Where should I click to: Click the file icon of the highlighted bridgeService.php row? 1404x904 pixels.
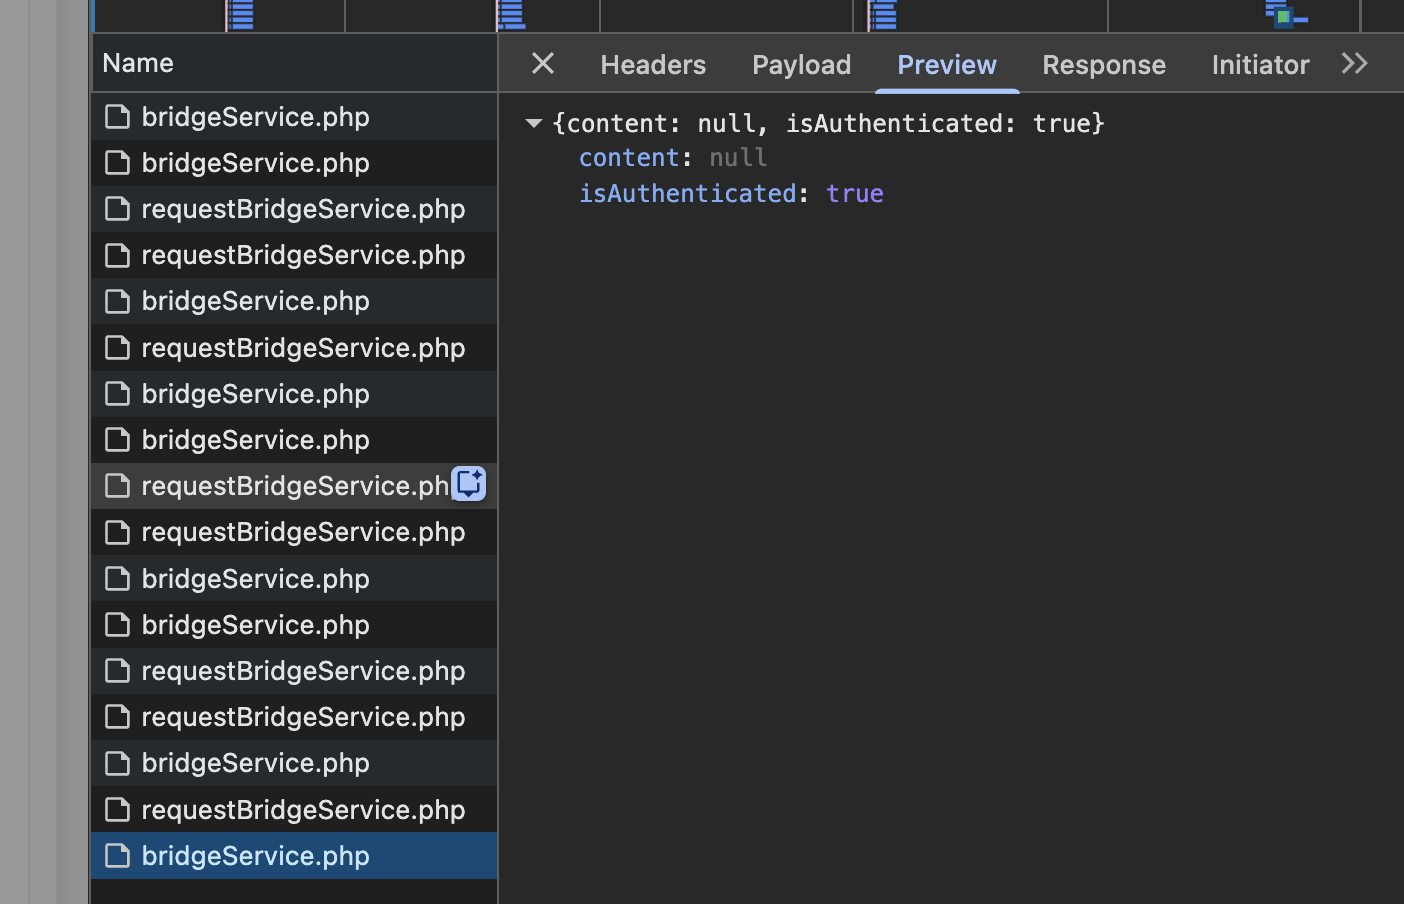(x=118, y=856)
